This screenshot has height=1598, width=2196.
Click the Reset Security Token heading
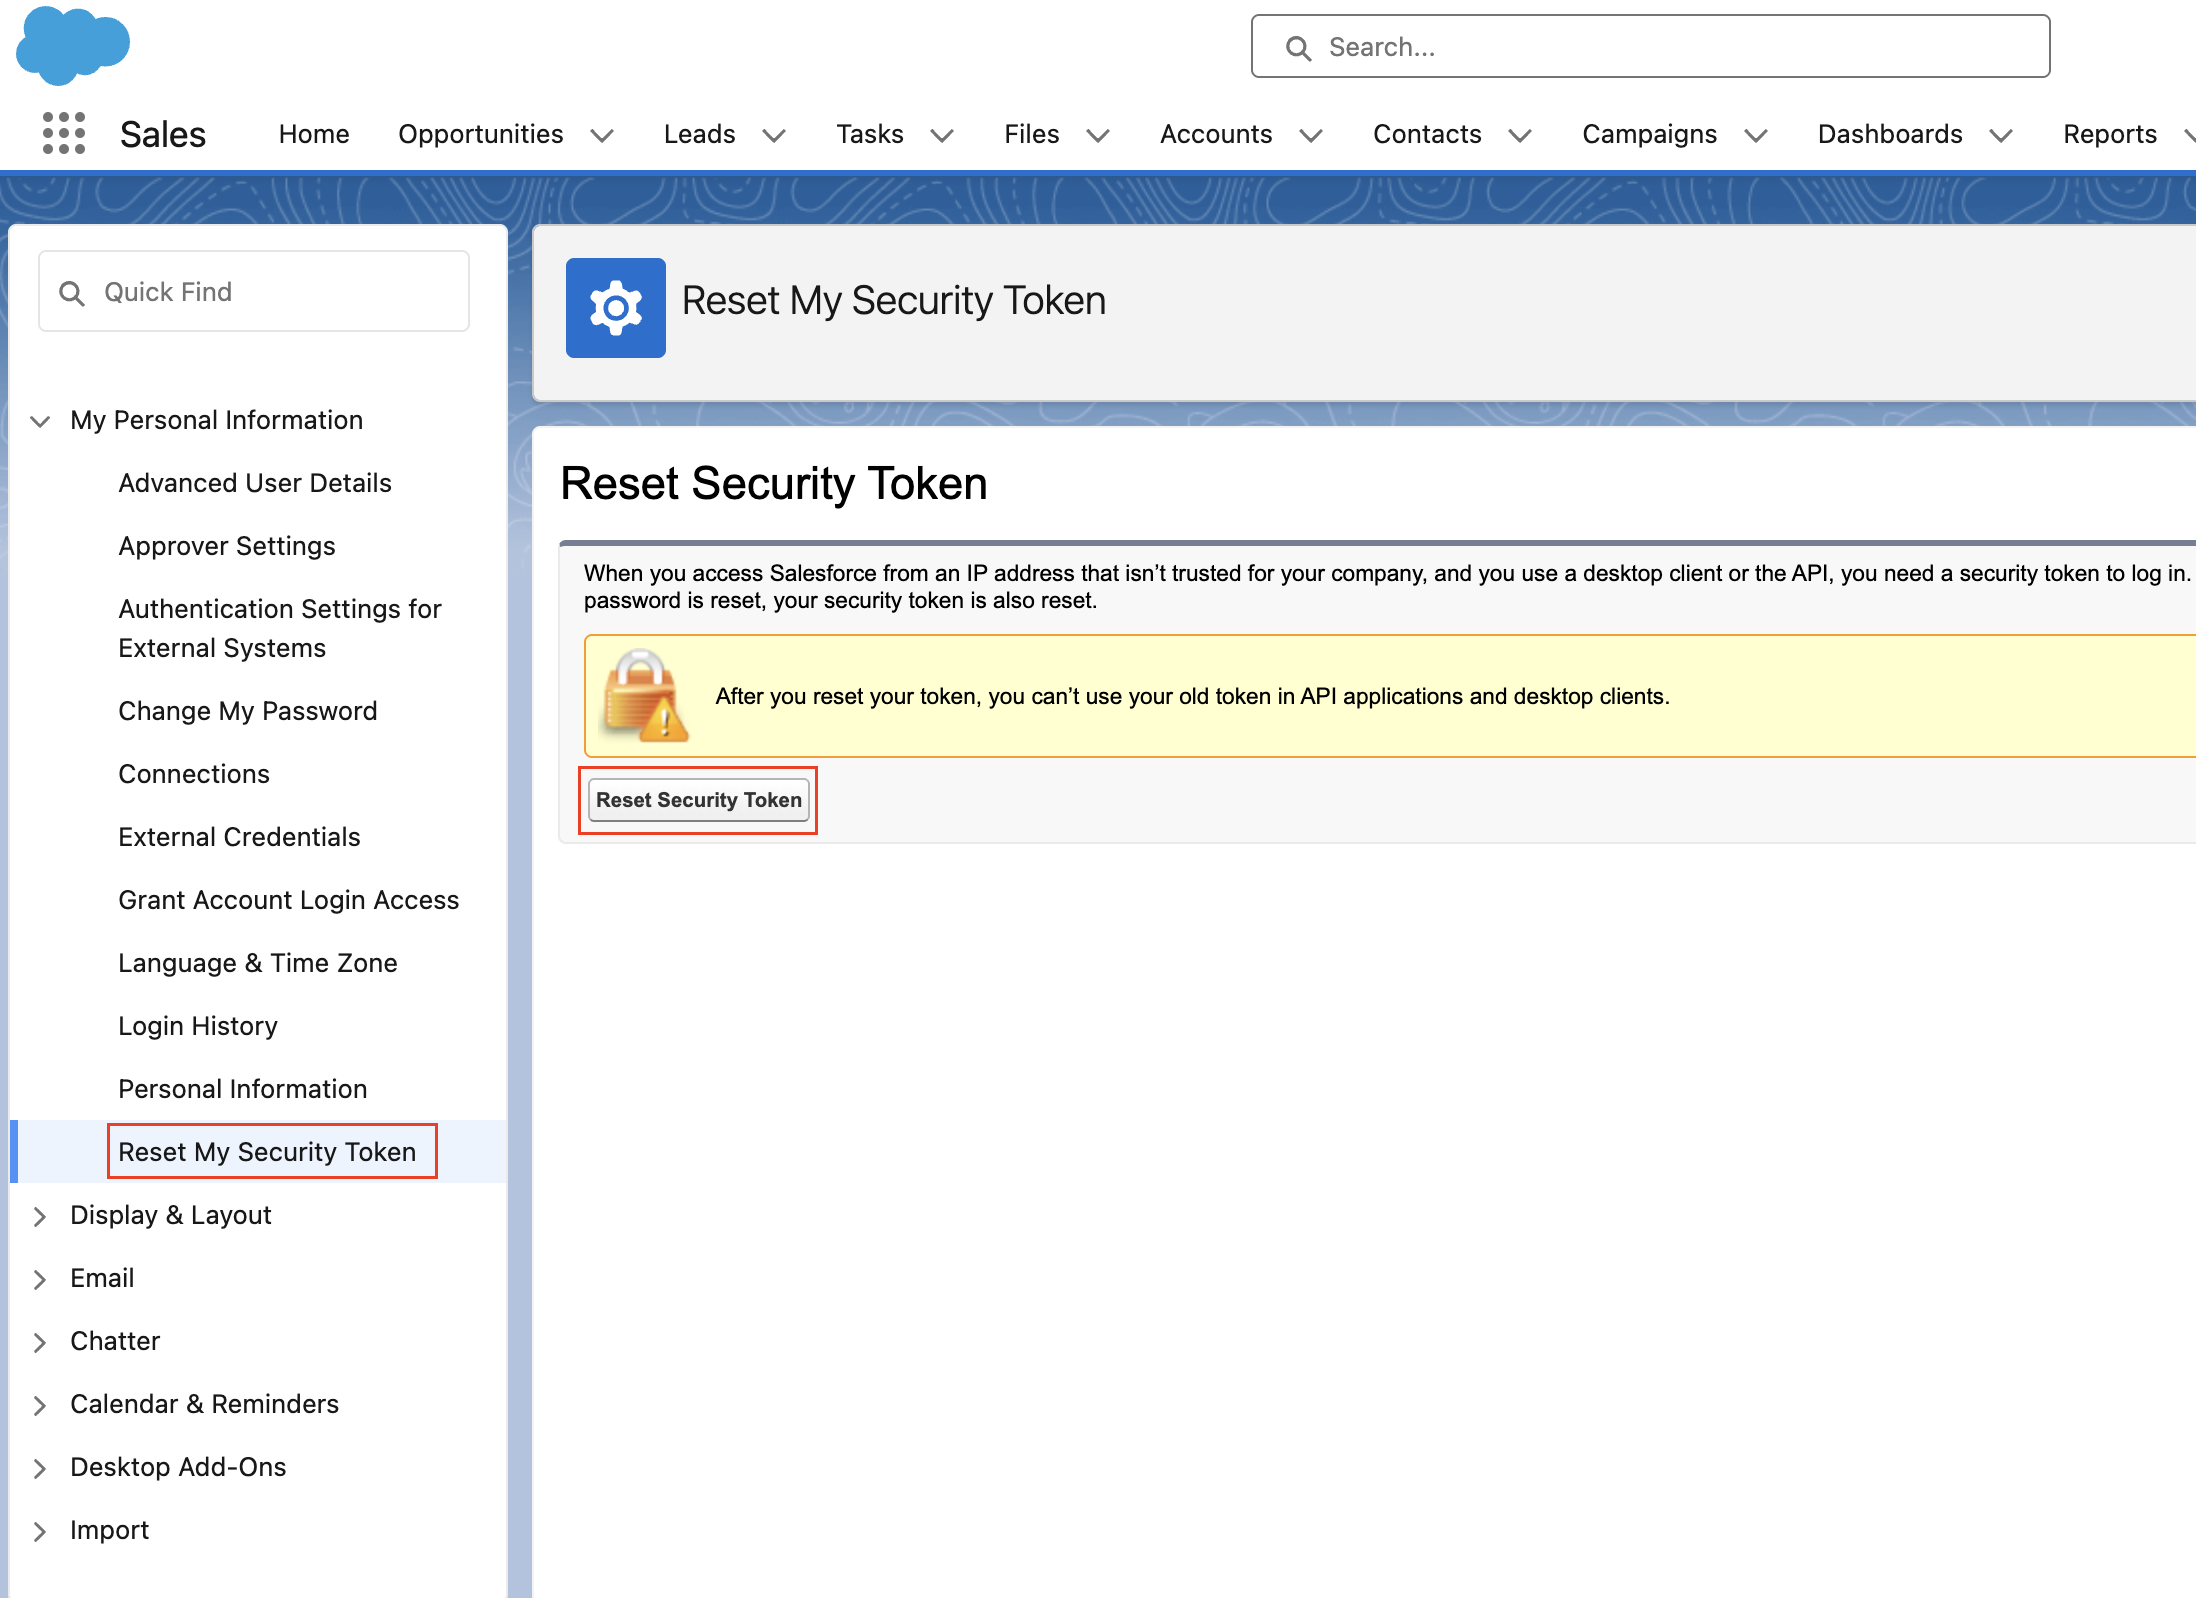(x=774, y=484)
